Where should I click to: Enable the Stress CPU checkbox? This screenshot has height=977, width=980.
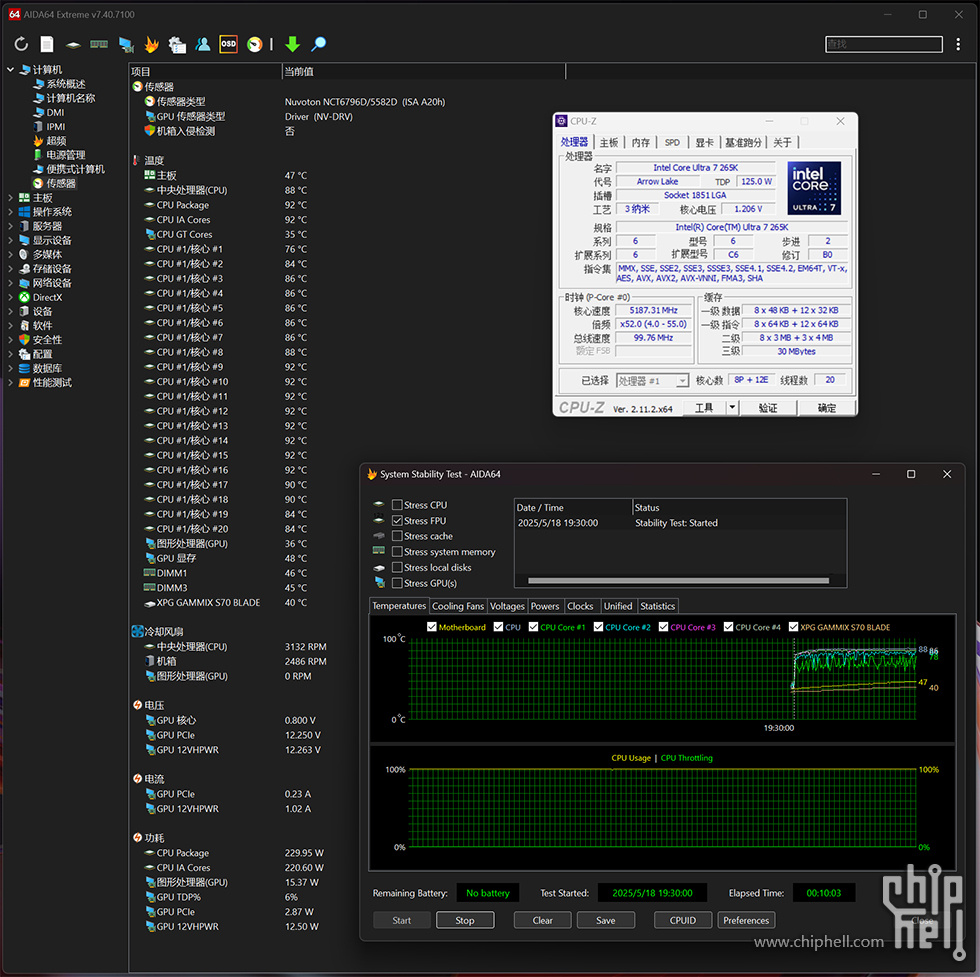(397, 505)
